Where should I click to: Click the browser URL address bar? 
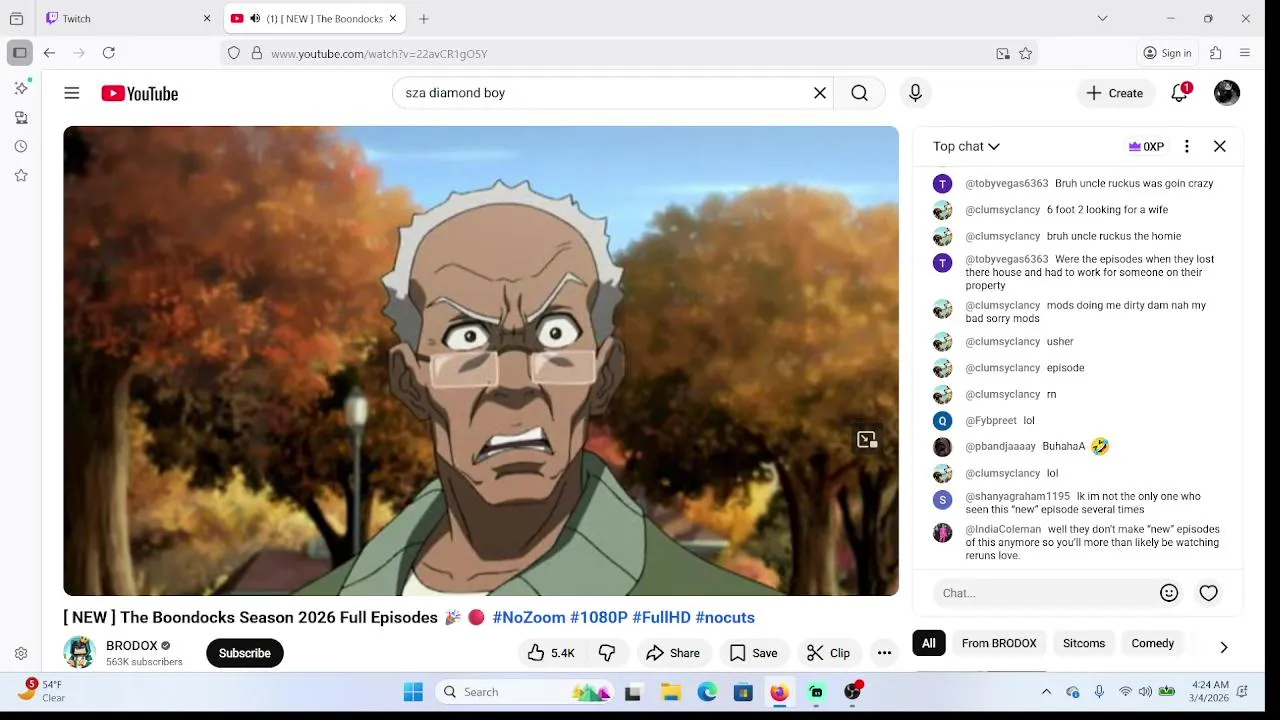[x=630, y=54]
